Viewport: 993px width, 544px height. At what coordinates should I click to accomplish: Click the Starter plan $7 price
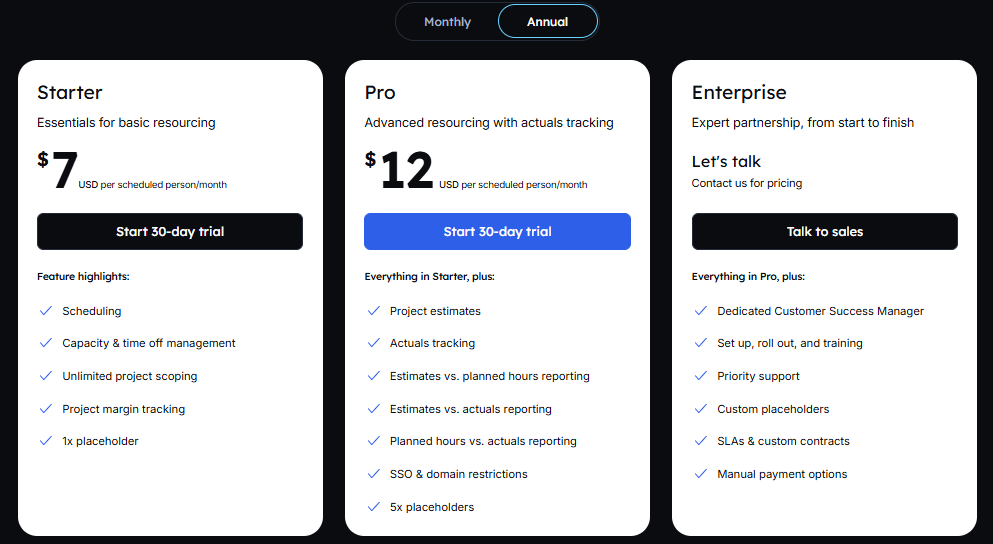(x=62, y=172)
